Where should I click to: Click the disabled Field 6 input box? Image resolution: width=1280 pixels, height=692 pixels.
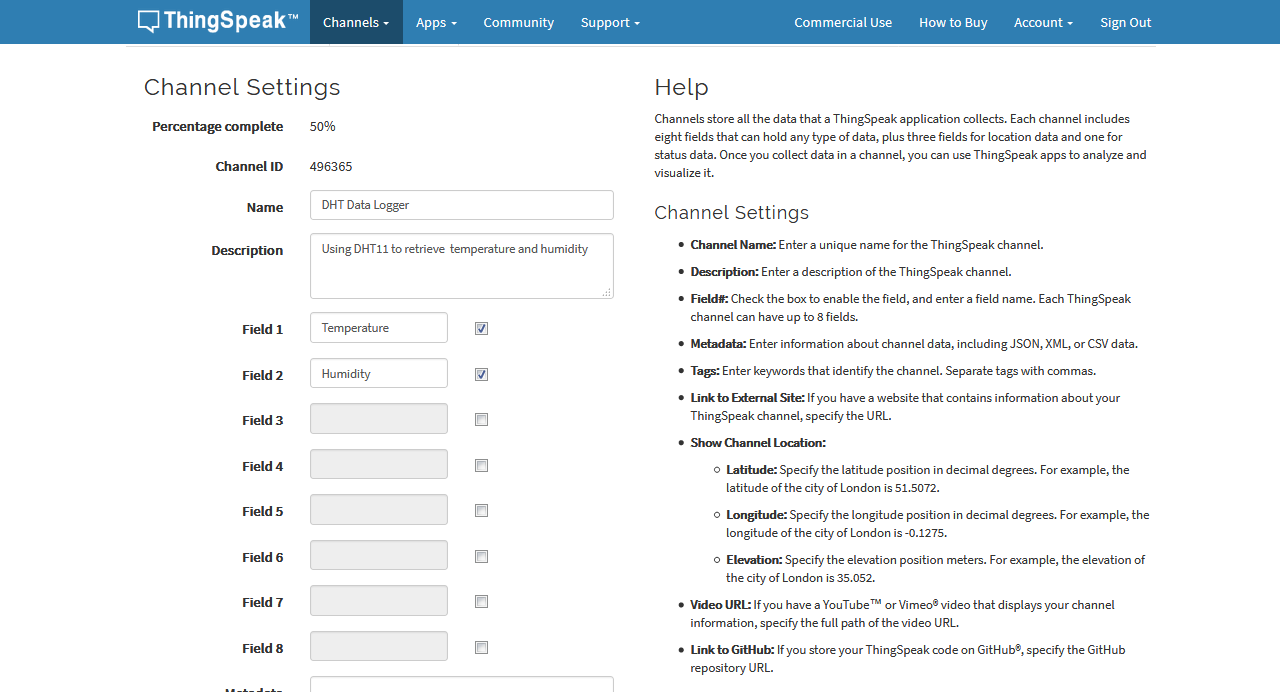tap(379, 556)
